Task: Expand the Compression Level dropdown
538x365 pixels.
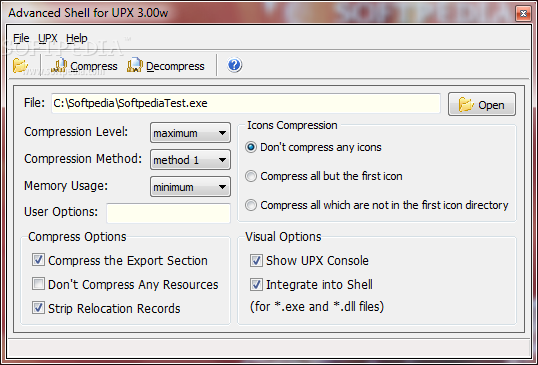Action: tap(190, 132)
